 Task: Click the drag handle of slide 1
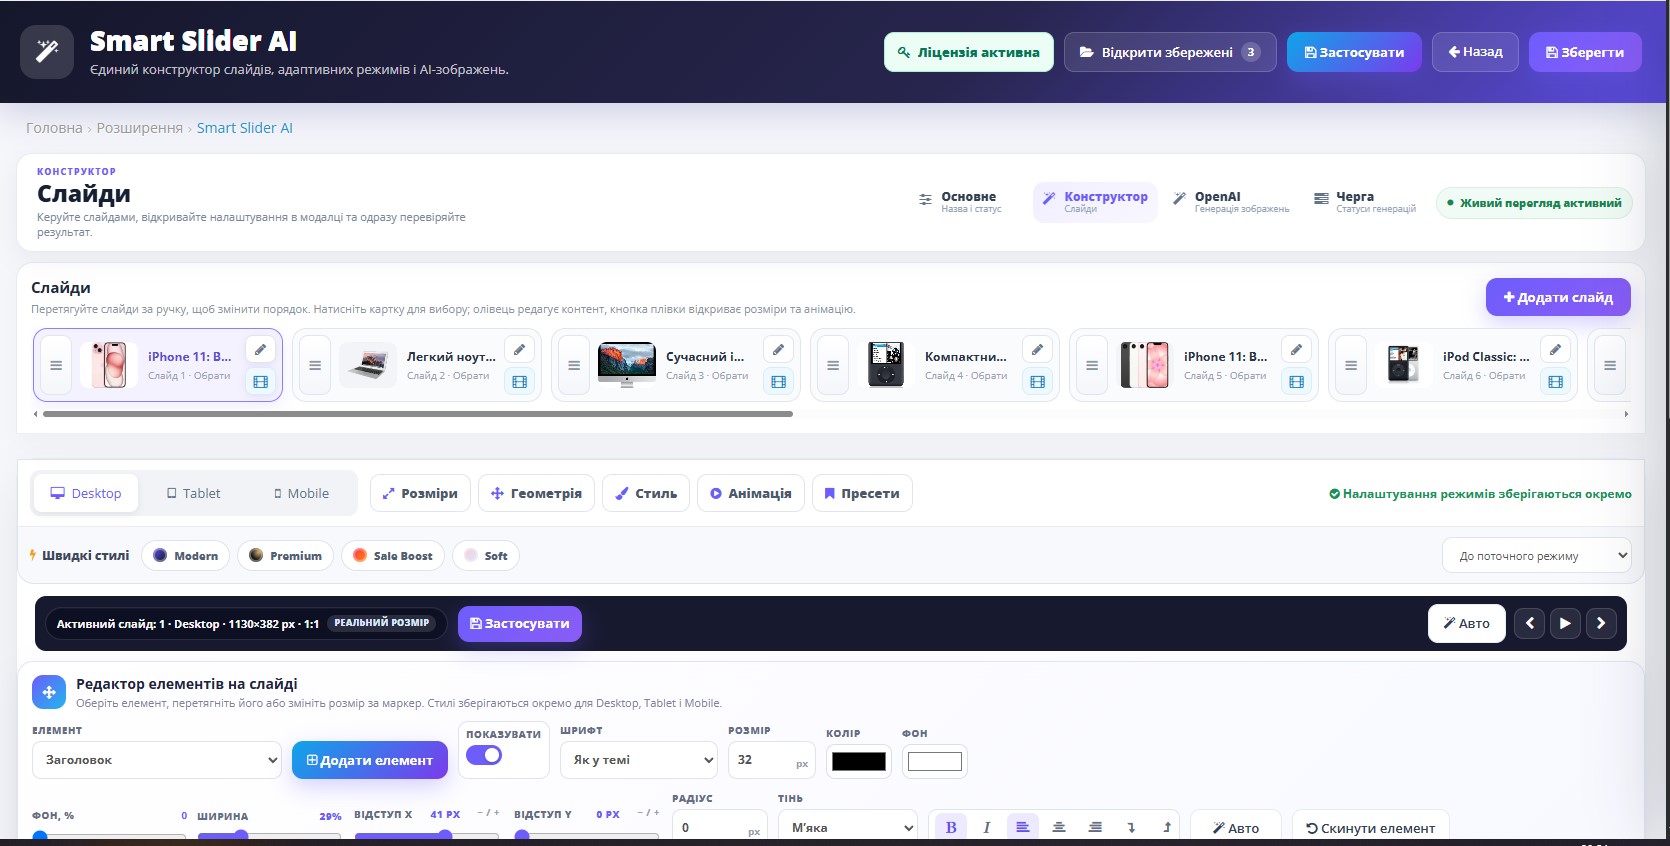pyautogui.click(x=56, y=365)
